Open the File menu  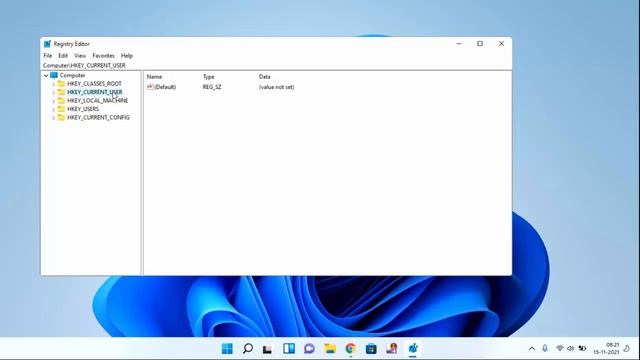click(x=47, y=56)
